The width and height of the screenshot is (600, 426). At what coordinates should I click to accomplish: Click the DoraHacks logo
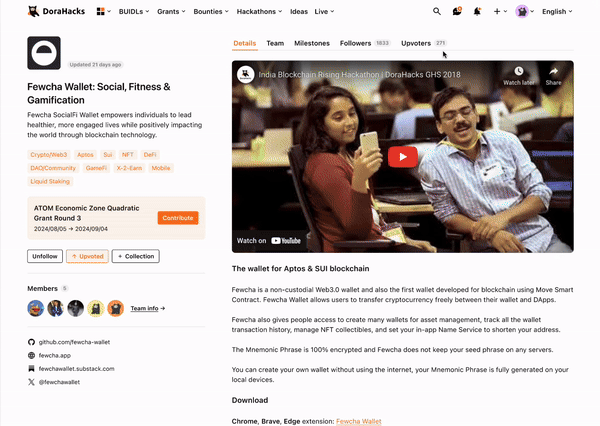[x=56, y=11]
